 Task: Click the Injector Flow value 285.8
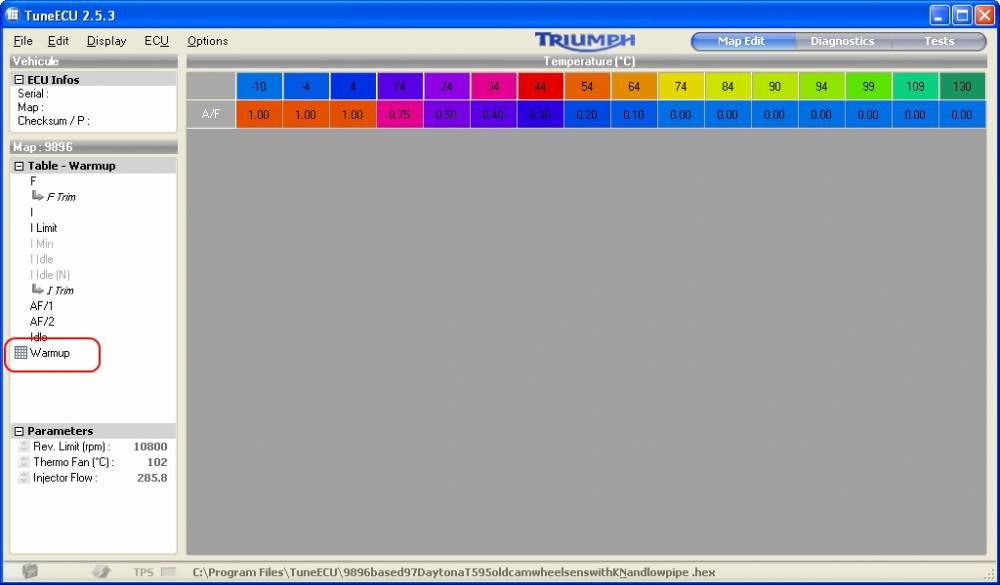(x=152, y=478)
